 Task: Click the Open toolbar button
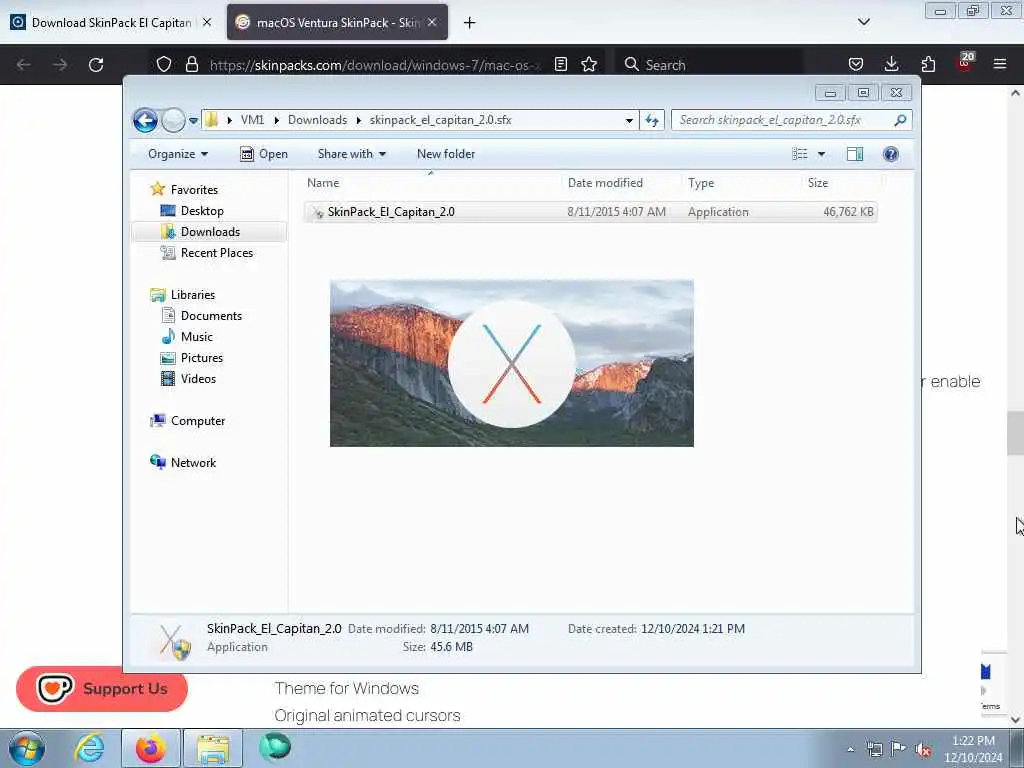point(264,154)
